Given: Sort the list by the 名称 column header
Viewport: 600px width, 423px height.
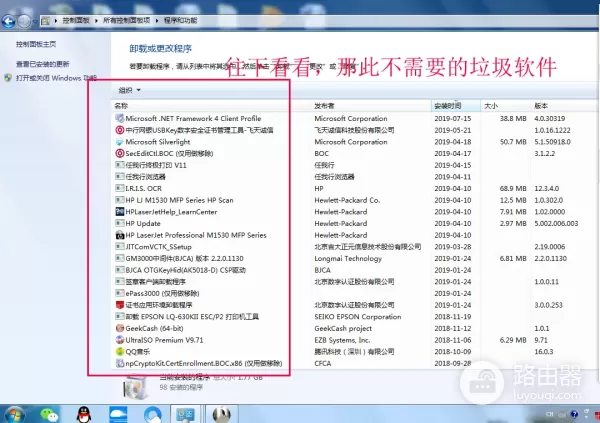Looking at the screenshot, I should pyautogui.click(x=121, y=106).
